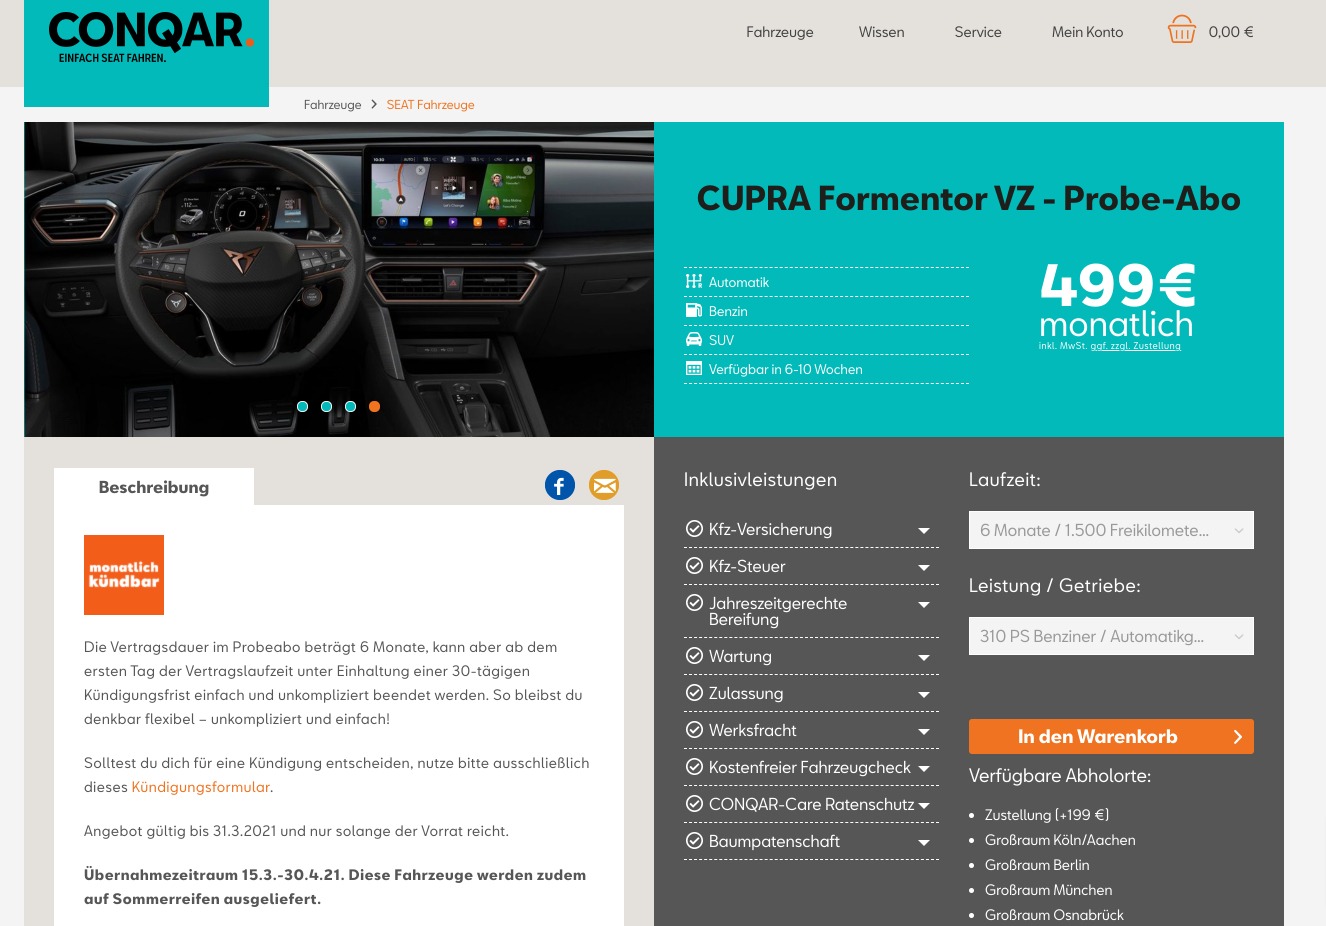The image size is (1326, 926).
Task: Click check icon beside Wartung
Action: 694,656
